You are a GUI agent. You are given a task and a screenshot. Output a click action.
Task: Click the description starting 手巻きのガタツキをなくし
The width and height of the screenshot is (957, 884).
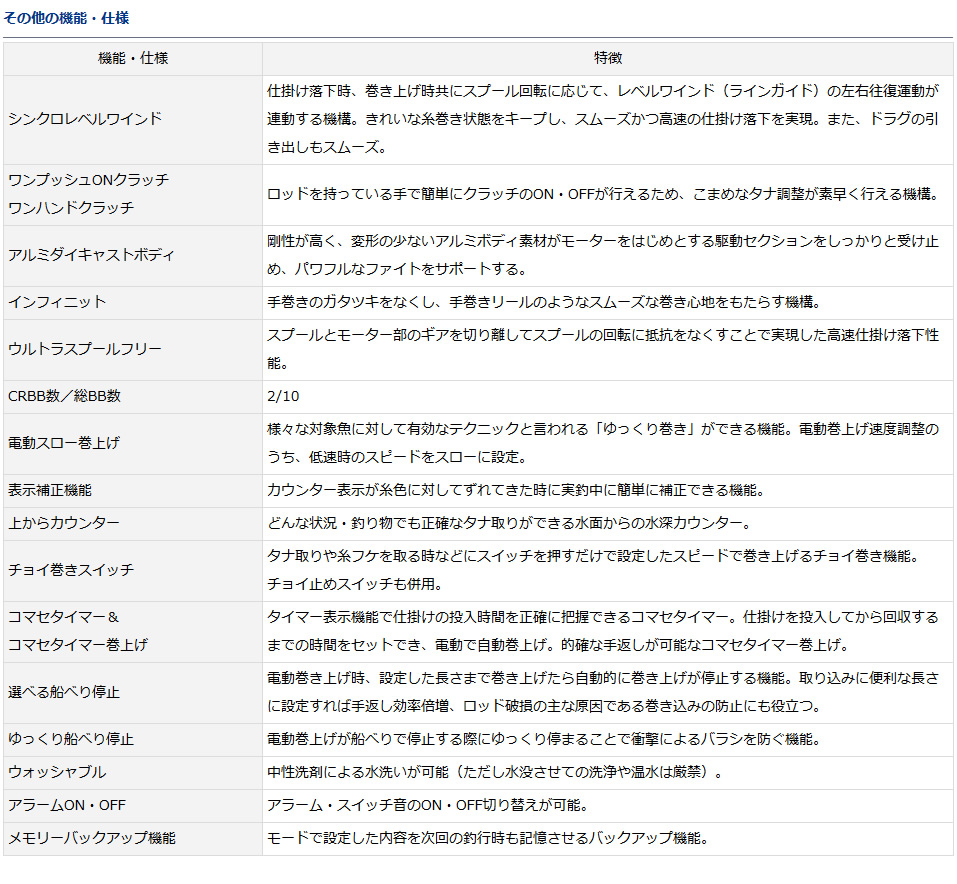tap(546, 302)
